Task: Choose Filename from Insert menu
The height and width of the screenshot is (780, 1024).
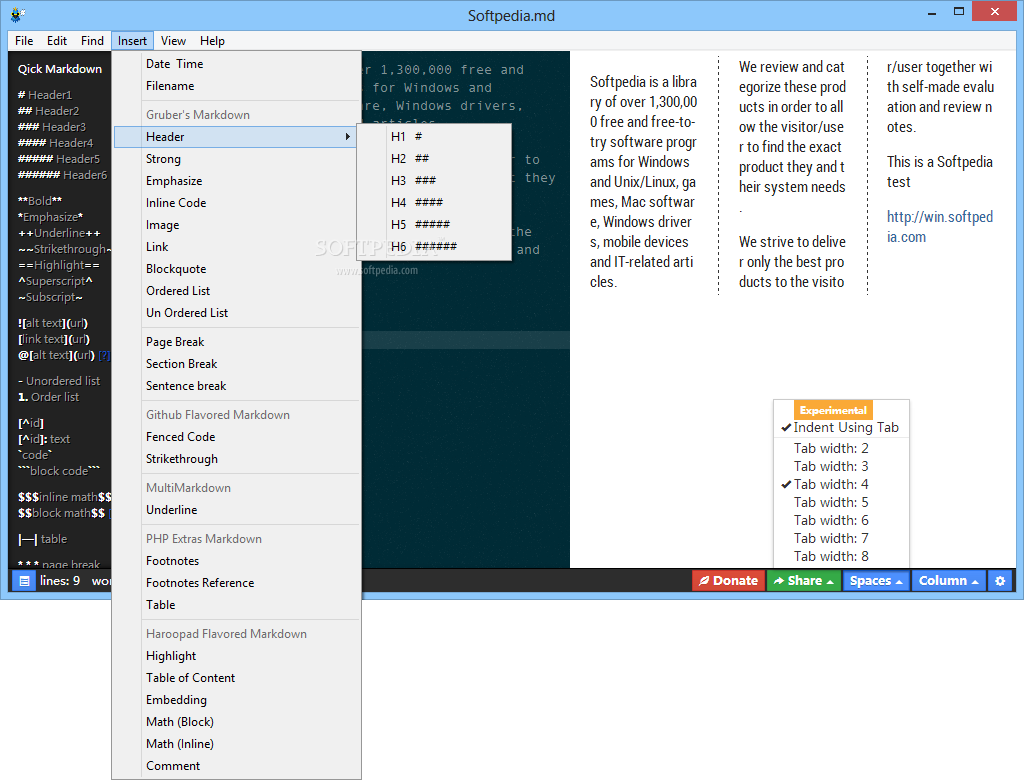Action: pyautogui.click(x=236, y=86)
